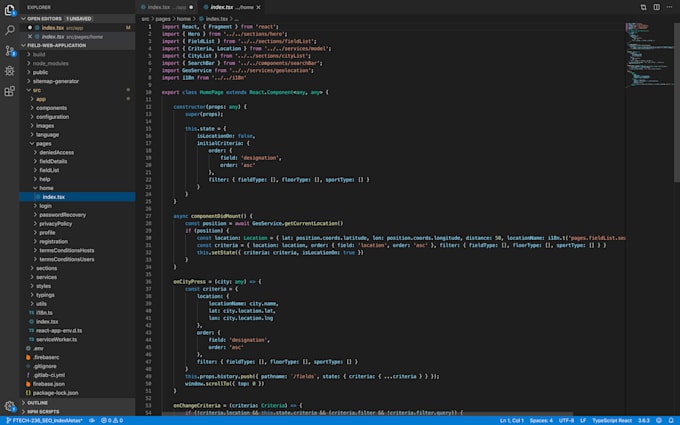680x425 pixels.
Task: Open the Run and Debug view icon
Action: click(10, 71)
